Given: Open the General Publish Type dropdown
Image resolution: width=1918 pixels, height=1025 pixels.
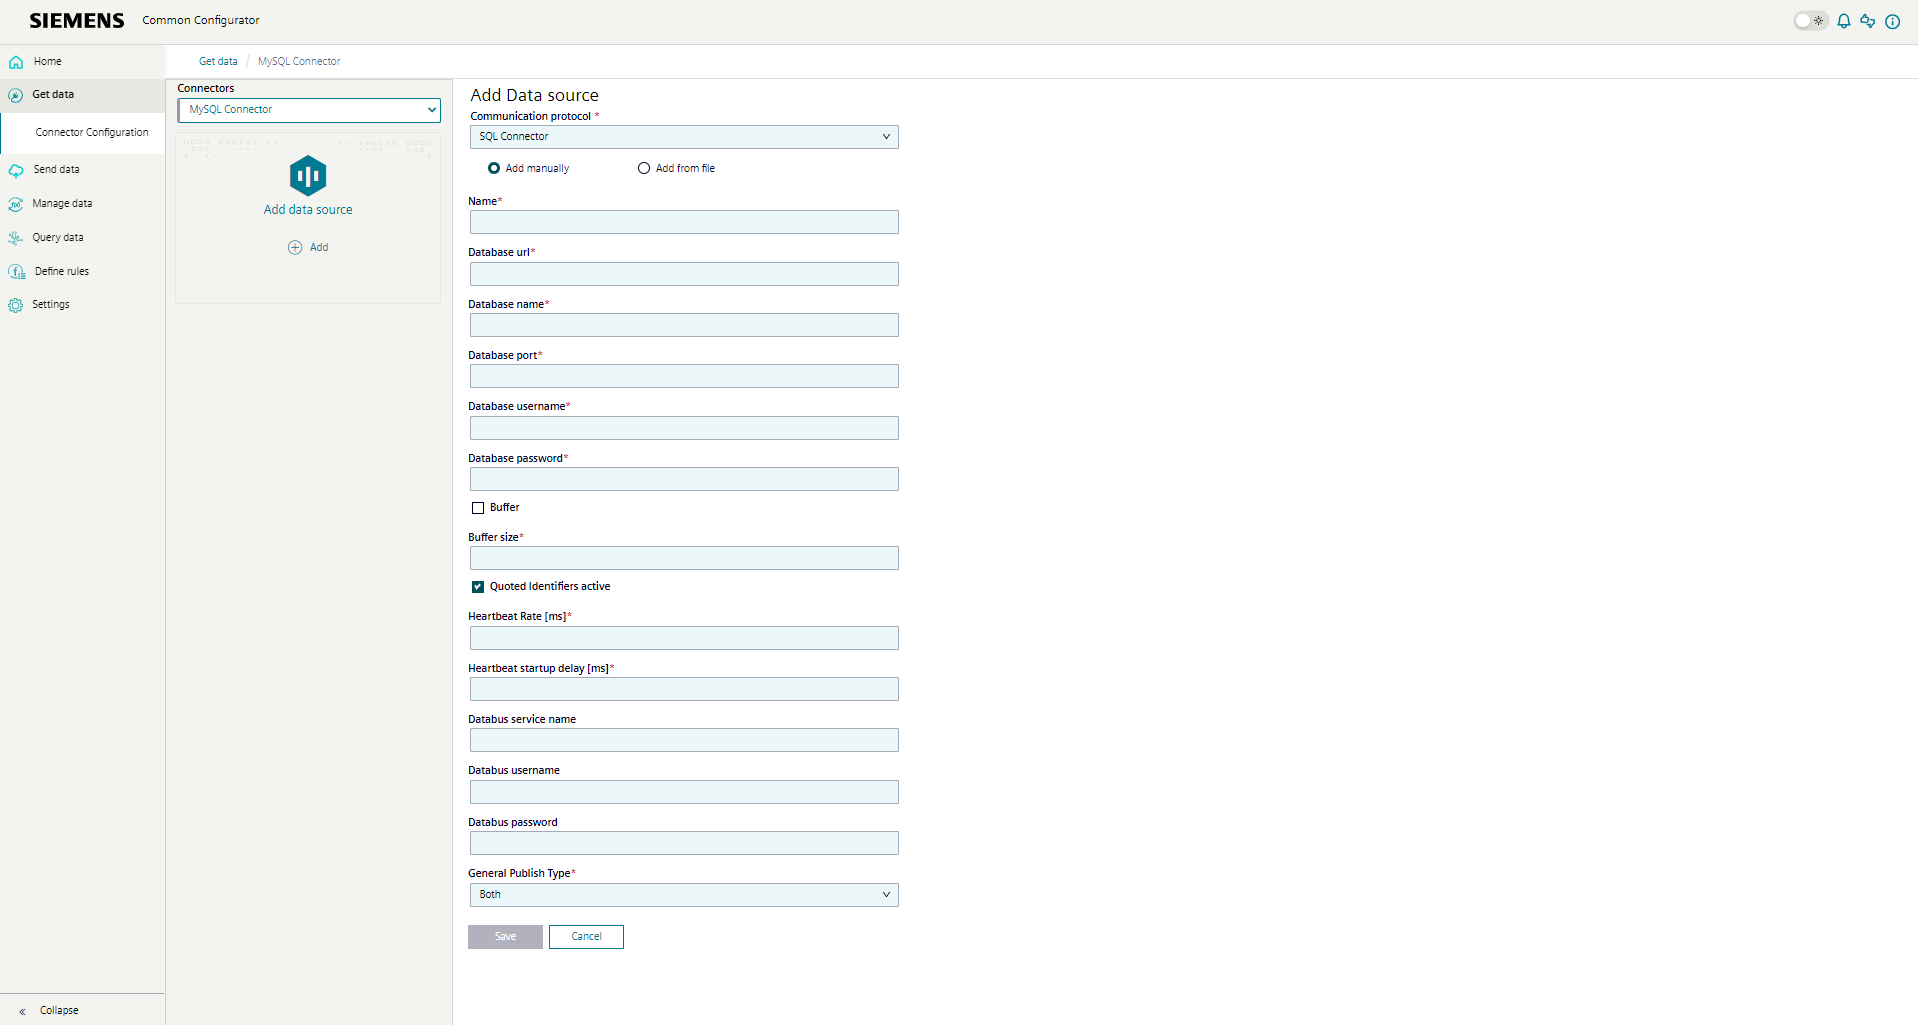Looking at the screenshot, I should click(x=683, y=895).
